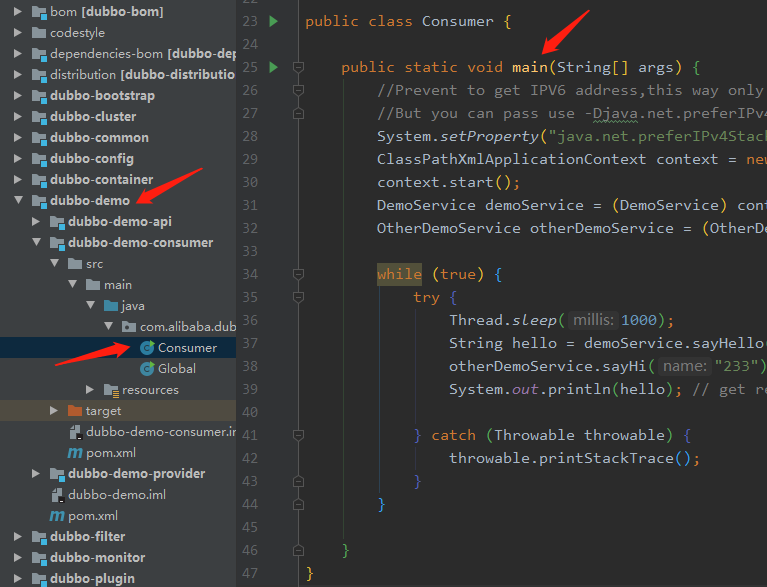Select the distribution module row
767x587 pixels.
click(x=118, y=74)
